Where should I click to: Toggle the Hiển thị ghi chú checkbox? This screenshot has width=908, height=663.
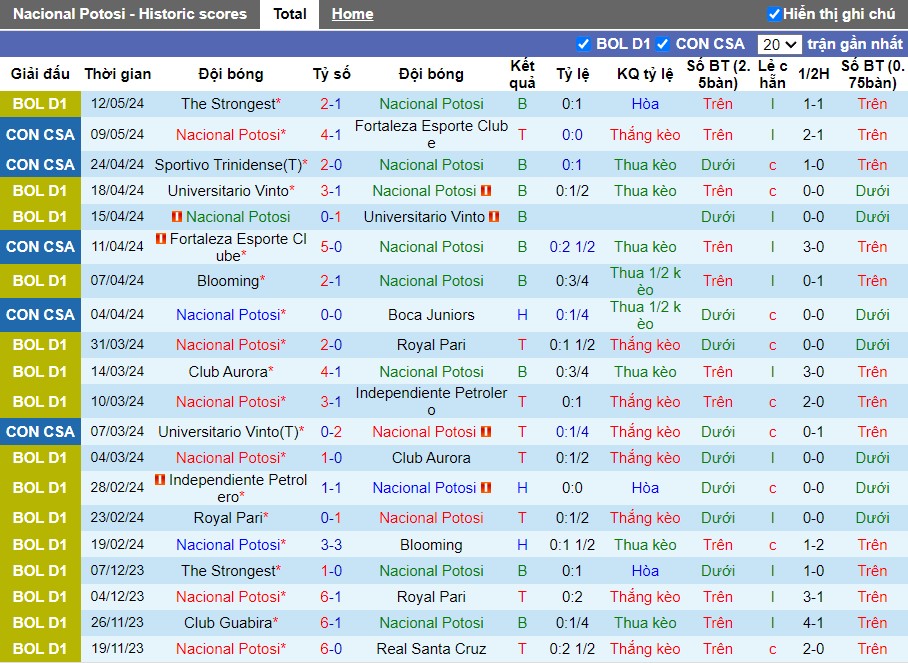coord(774,14)
